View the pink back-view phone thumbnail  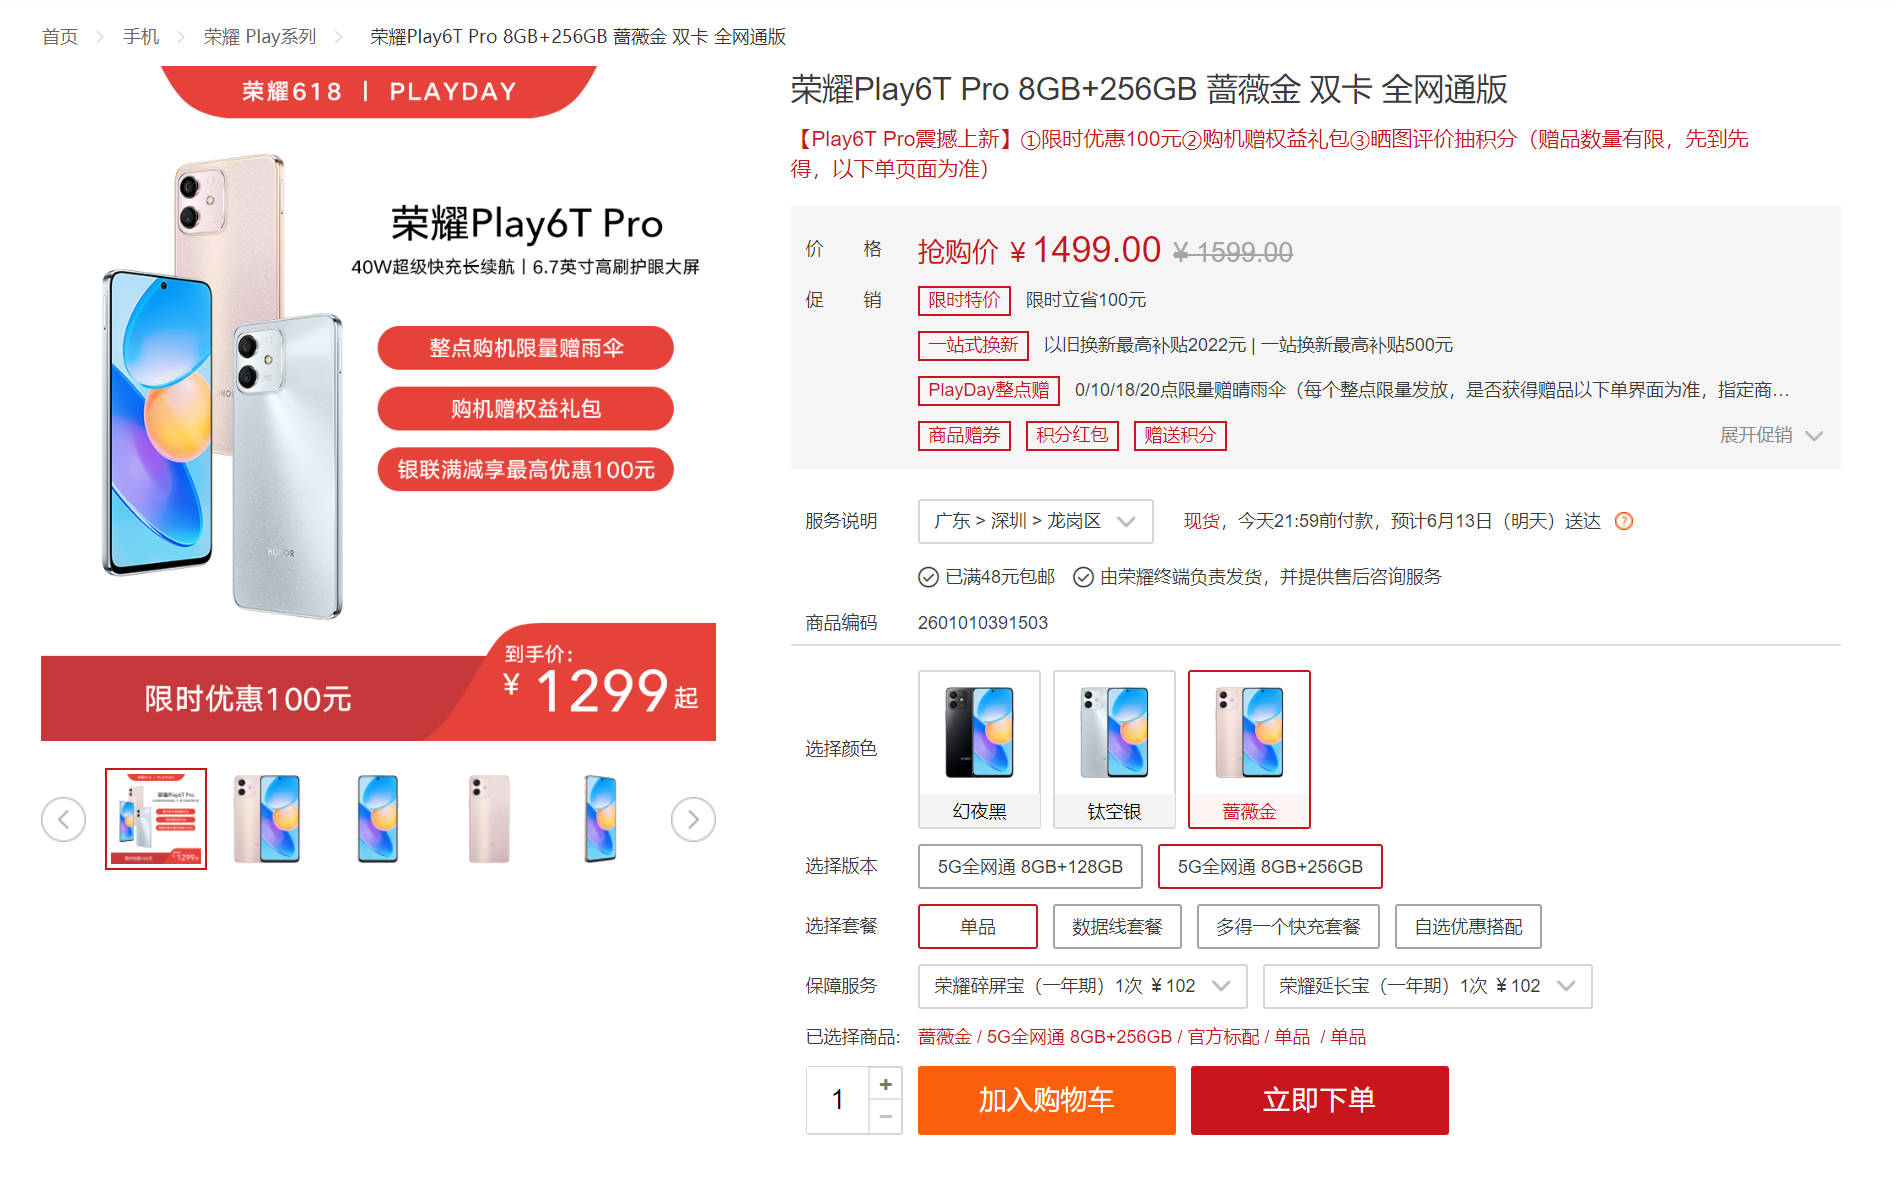[x=489, y=819]
